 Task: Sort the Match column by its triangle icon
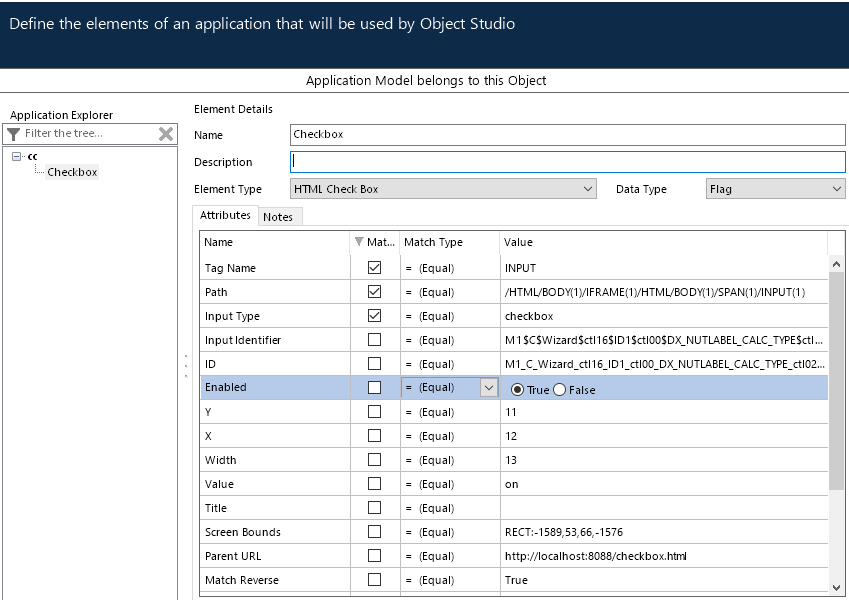point(358,242)
